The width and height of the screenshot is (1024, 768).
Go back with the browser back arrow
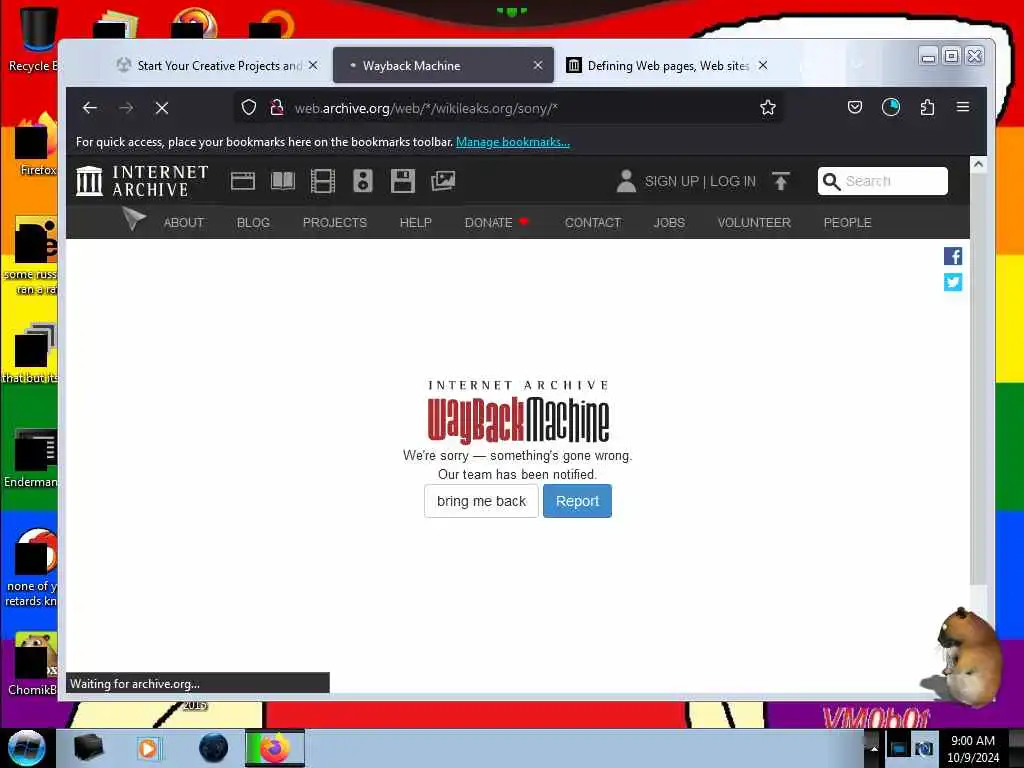point(89,108)
